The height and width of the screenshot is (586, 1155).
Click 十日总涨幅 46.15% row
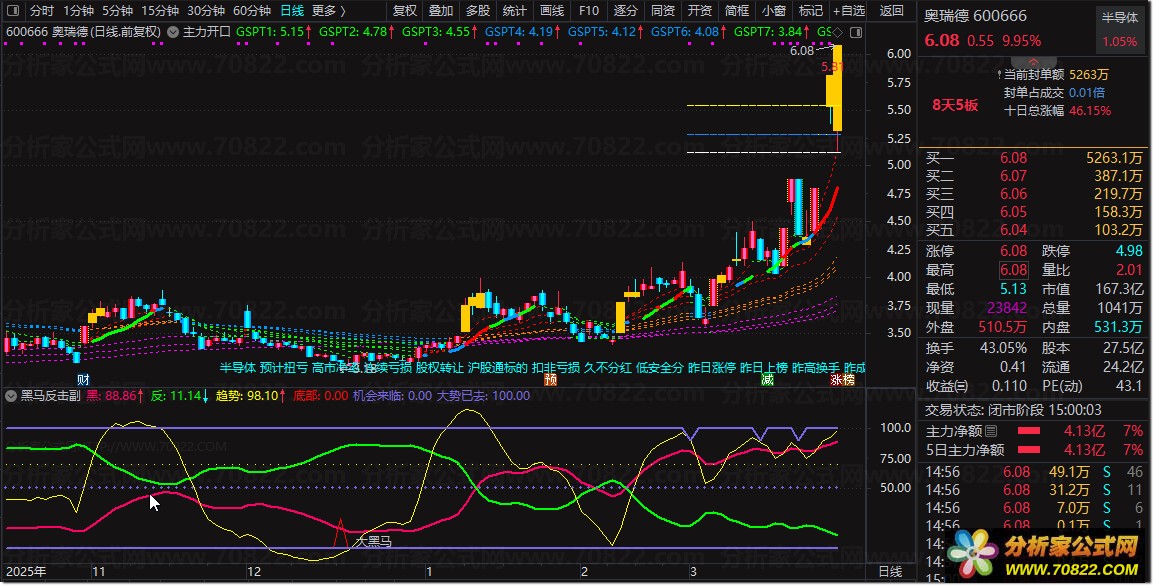(1058, 111)
